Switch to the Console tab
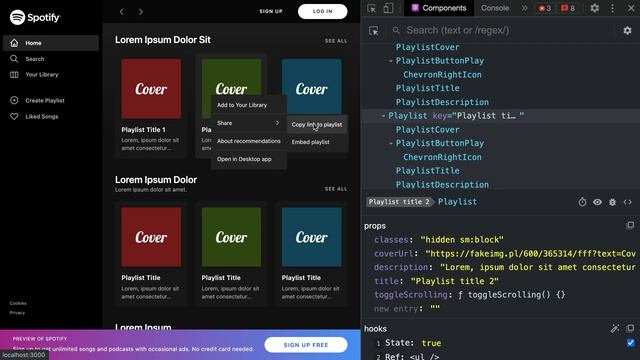 click(495, 8)
